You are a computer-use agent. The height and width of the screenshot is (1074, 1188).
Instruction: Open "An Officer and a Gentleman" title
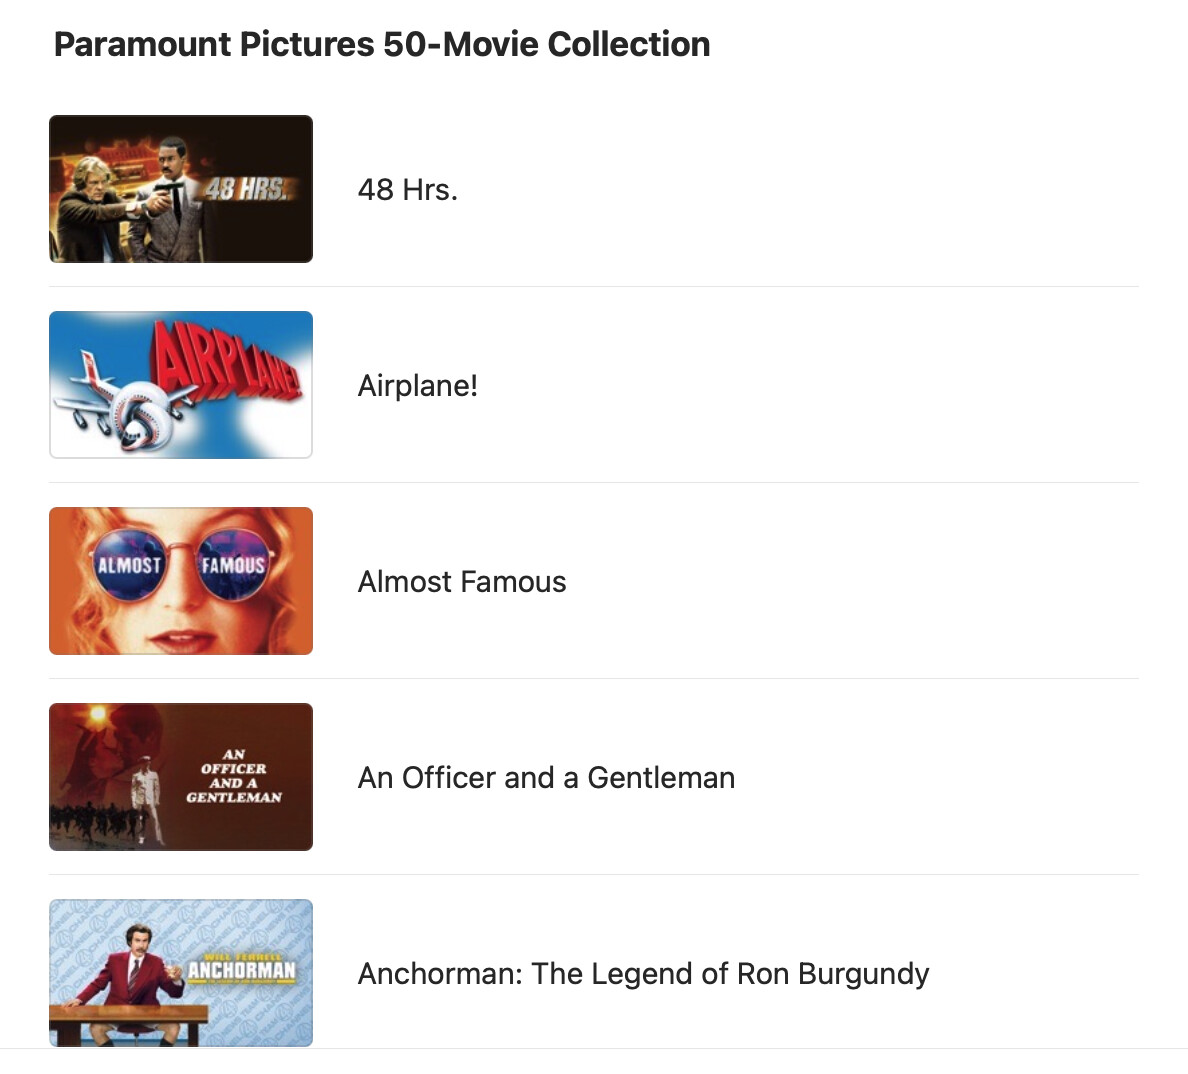pos(546,778)
